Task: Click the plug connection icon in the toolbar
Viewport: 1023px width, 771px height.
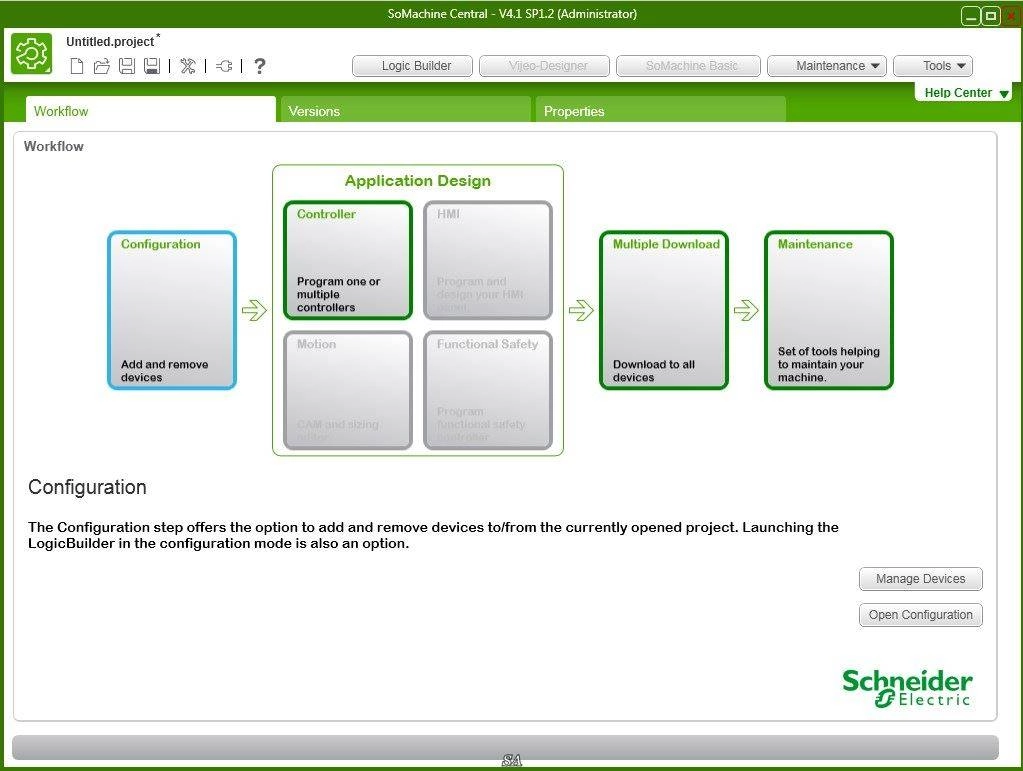Action: point(224,66)
